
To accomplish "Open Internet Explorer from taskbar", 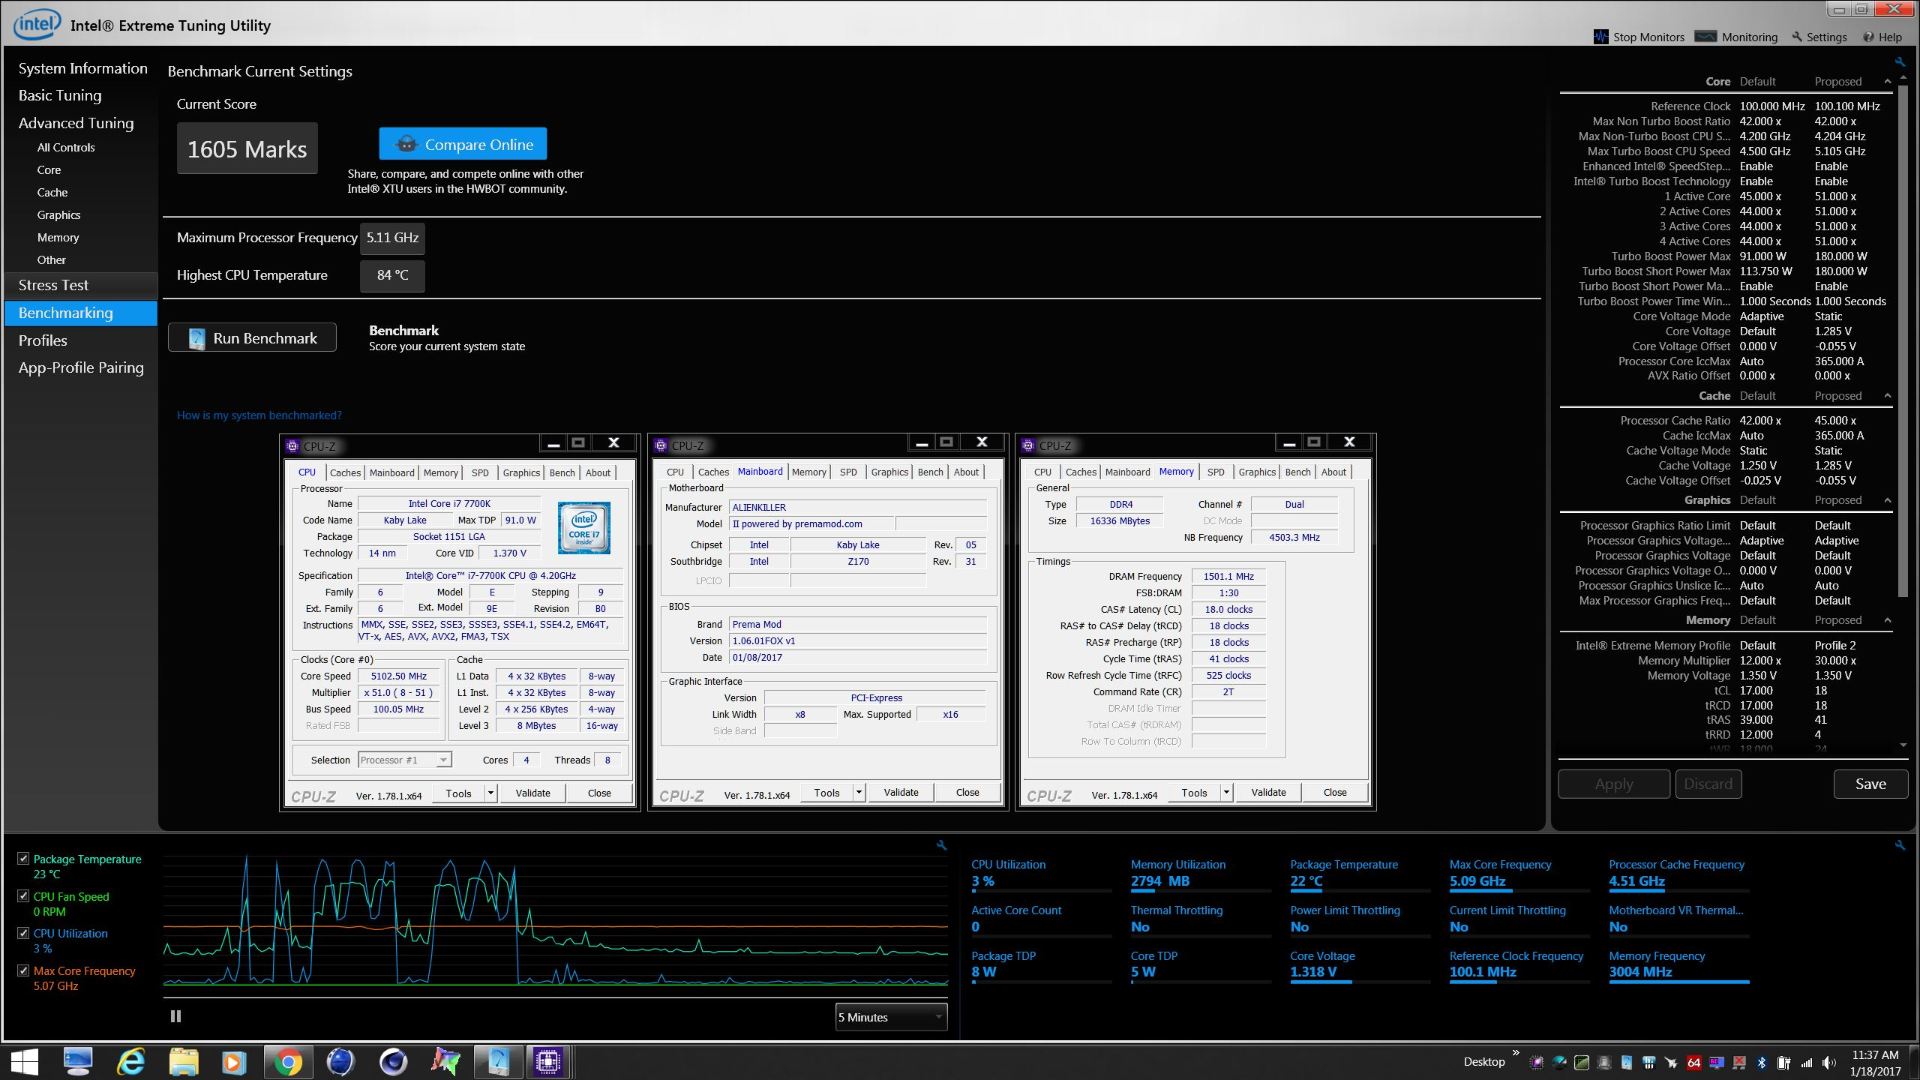I will tap(131, 1062).
